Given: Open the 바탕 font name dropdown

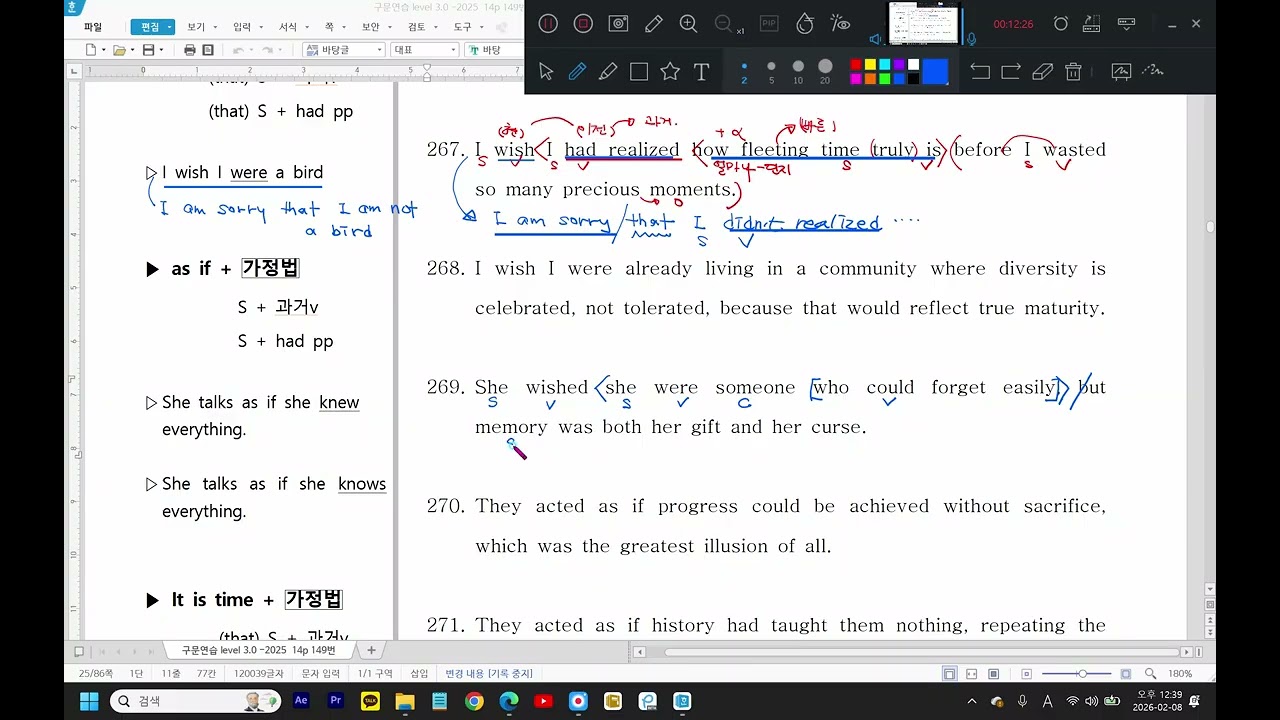Looking at the screenshot, I should click(495, 50).
